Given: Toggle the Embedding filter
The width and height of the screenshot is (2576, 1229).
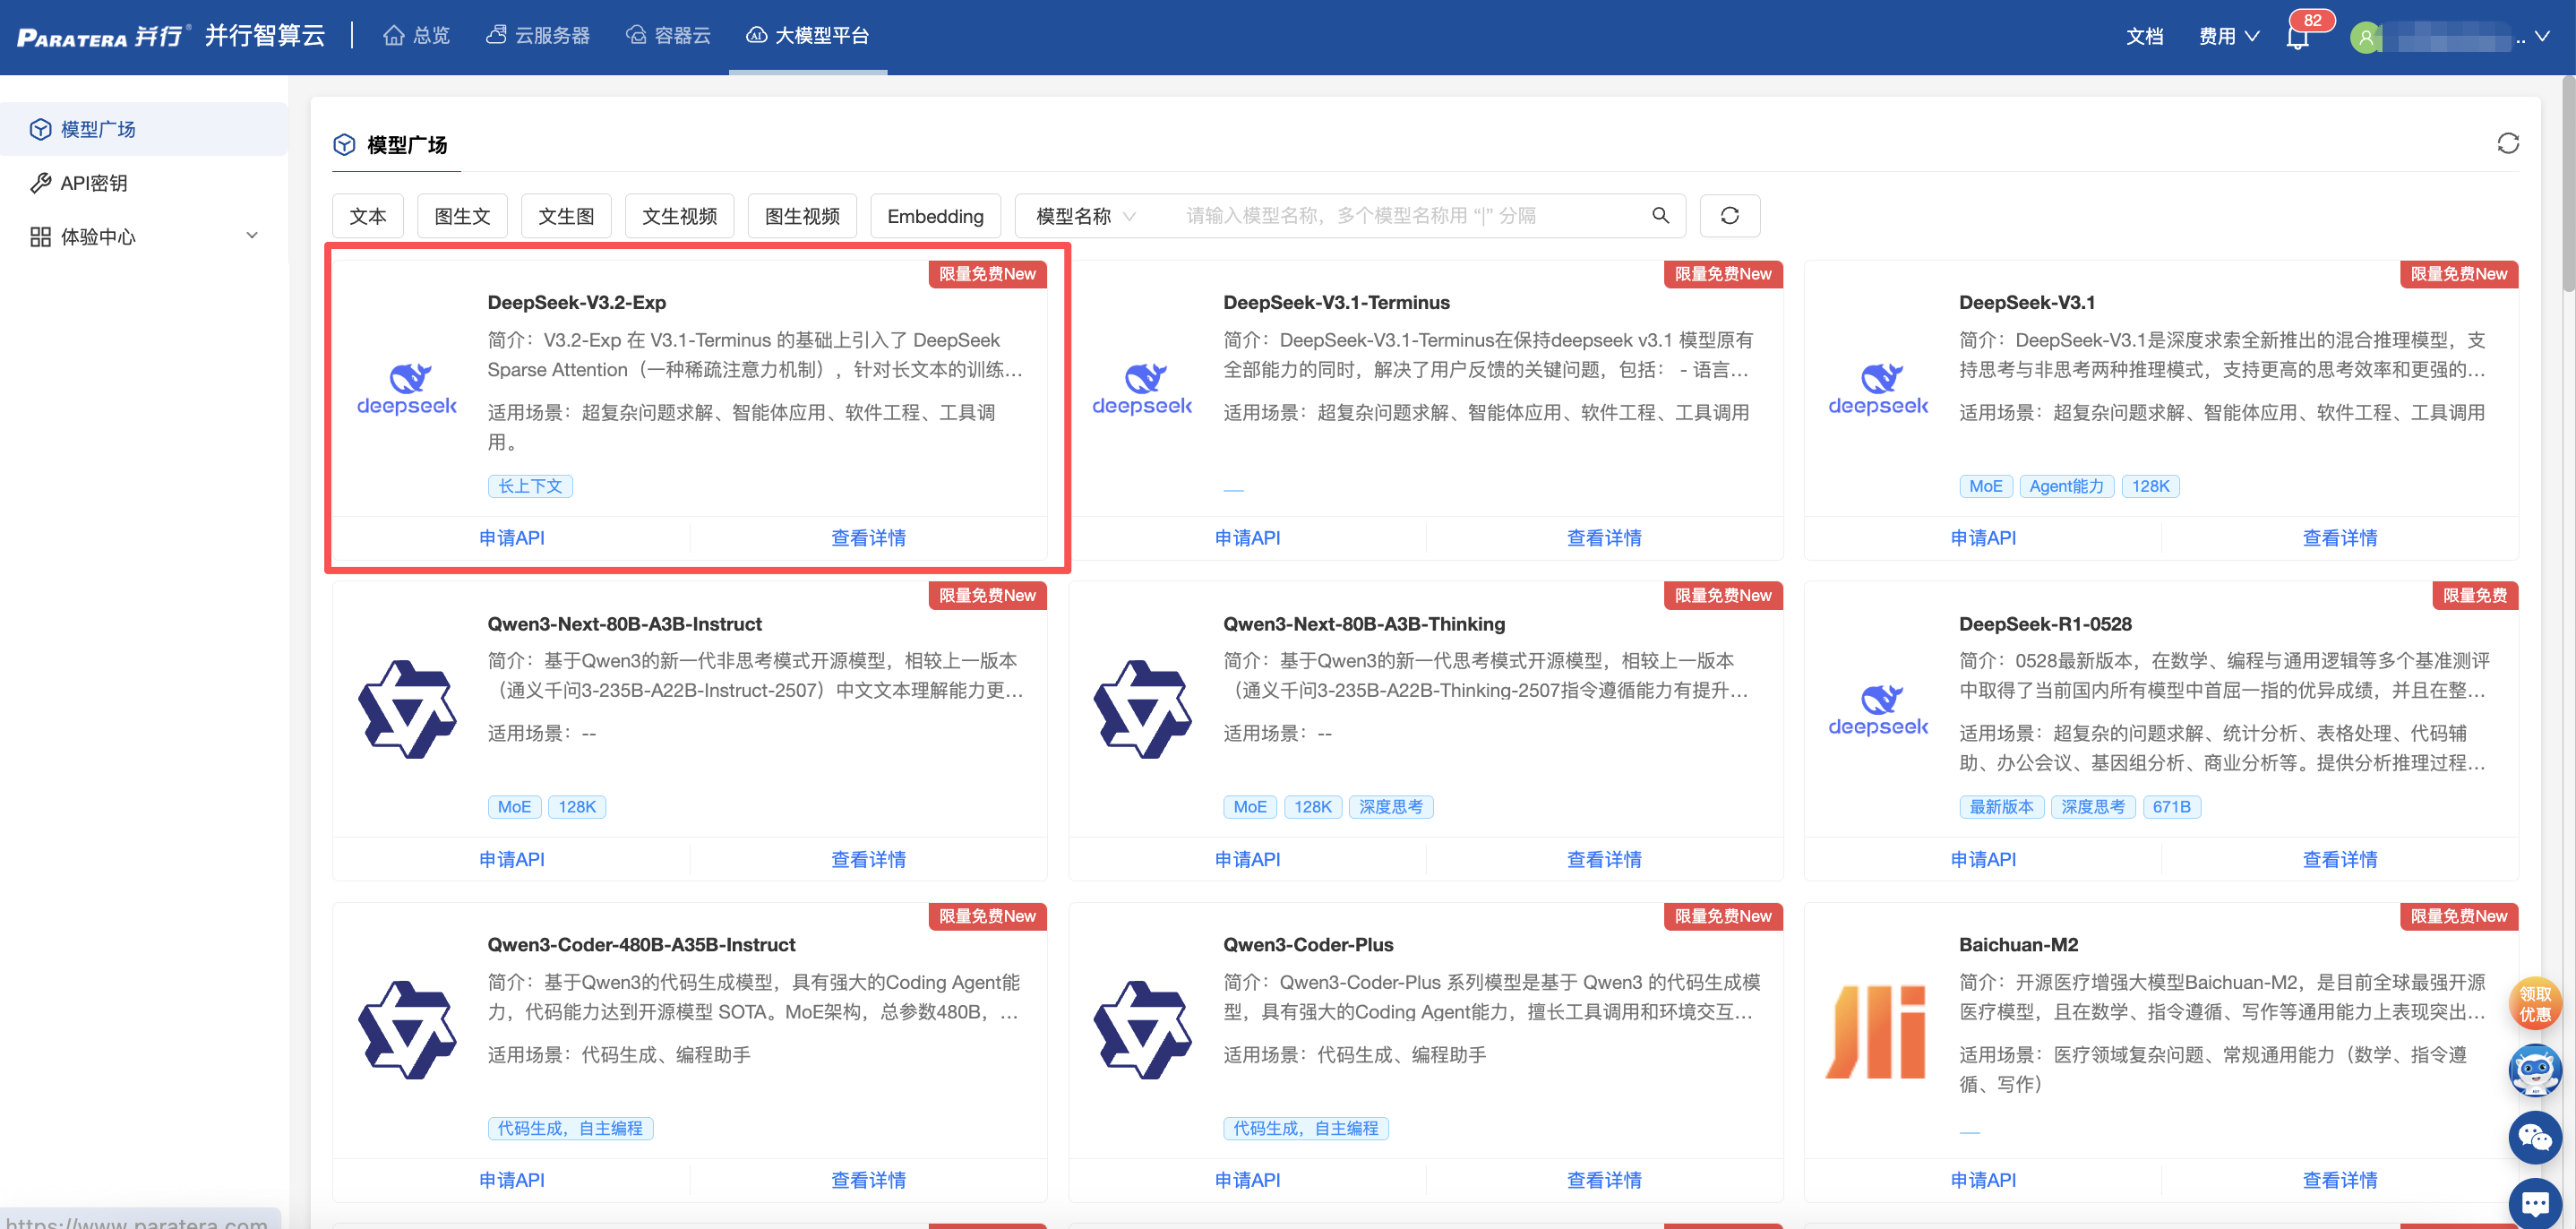Looking at the screenshot, I should (935, 216).
